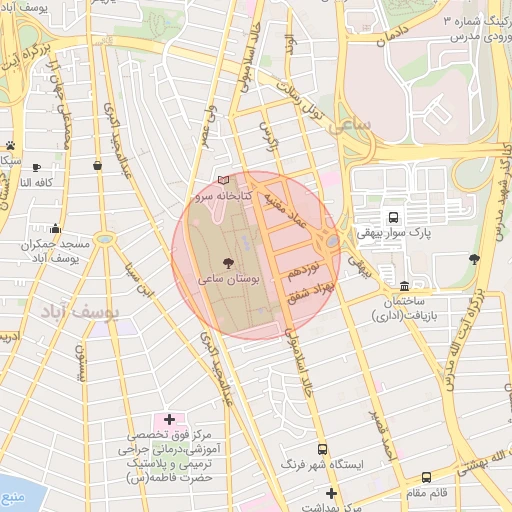The height and width of the screenshot is (512, 512).
Task: Click the blue fountain in the بیهقی roundabout
Action: [x=332, y=241]
